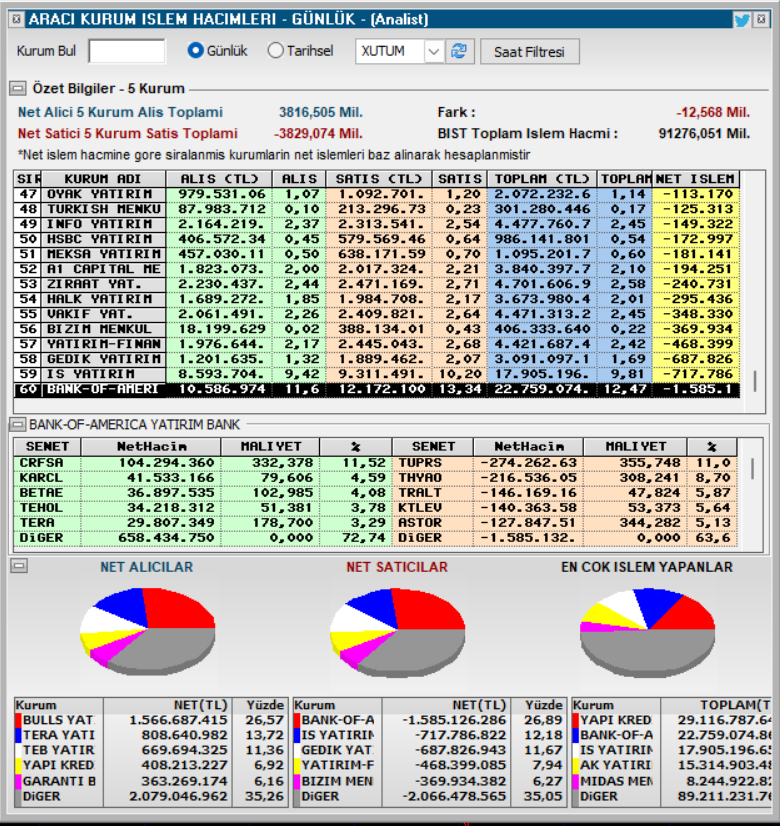This screenshot has width=780, height=826.
Task: Click the left MALIYET column header
Action: tap(271, 447)
